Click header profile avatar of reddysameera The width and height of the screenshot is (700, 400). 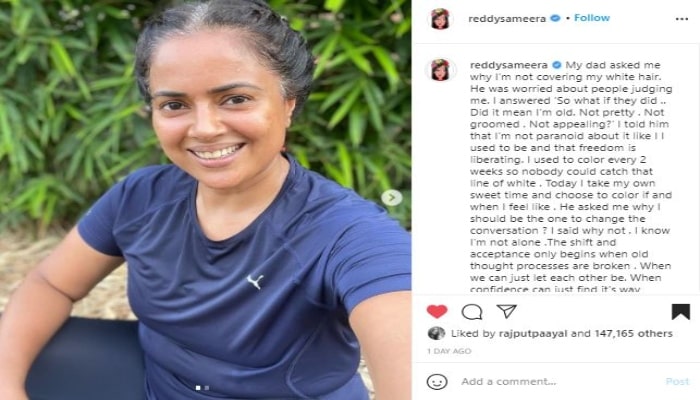pyautogui.click(x=441, y=19)
